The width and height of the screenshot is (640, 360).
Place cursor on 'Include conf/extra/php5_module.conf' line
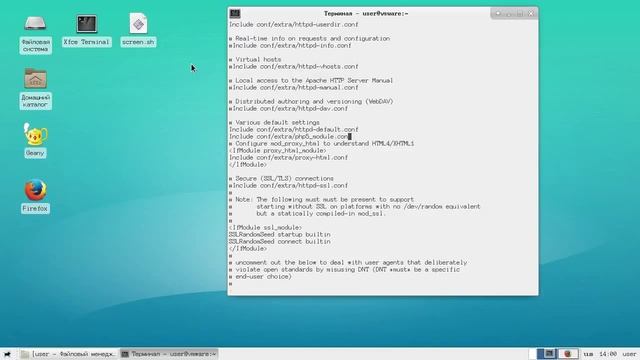click(x=290, y=136)
